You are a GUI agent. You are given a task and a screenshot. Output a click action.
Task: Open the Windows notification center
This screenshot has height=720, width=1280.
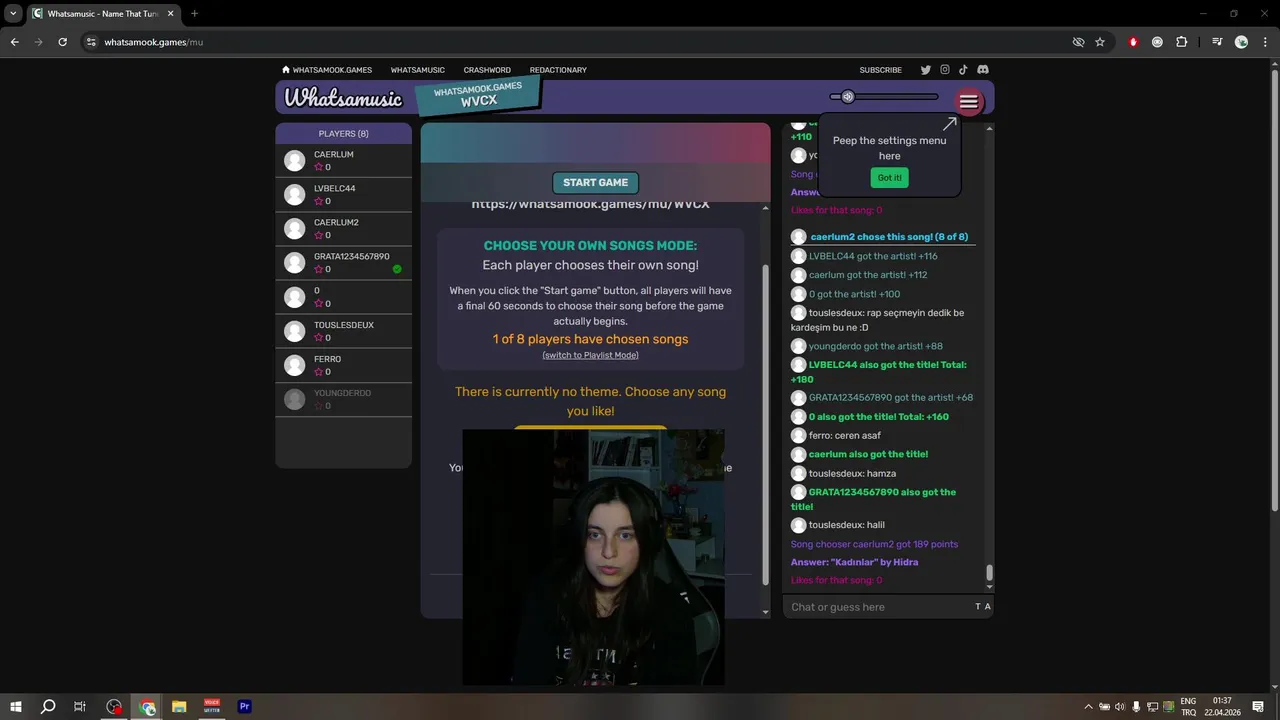pyautogui.click(x=1258, y=707)
